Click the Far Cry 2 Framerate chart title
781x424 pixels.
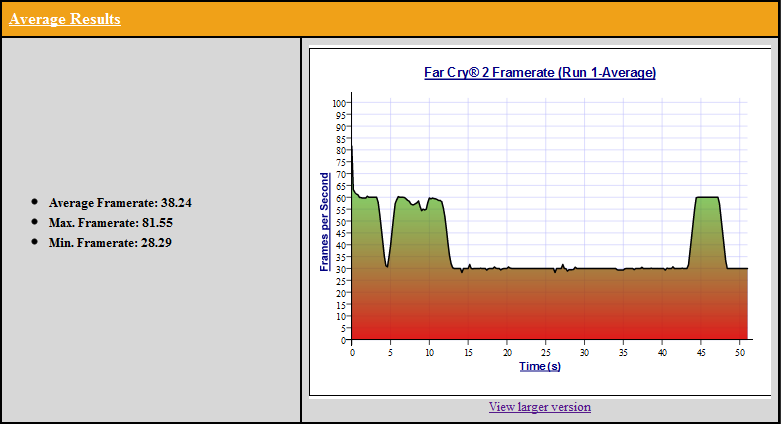point(540,73)
